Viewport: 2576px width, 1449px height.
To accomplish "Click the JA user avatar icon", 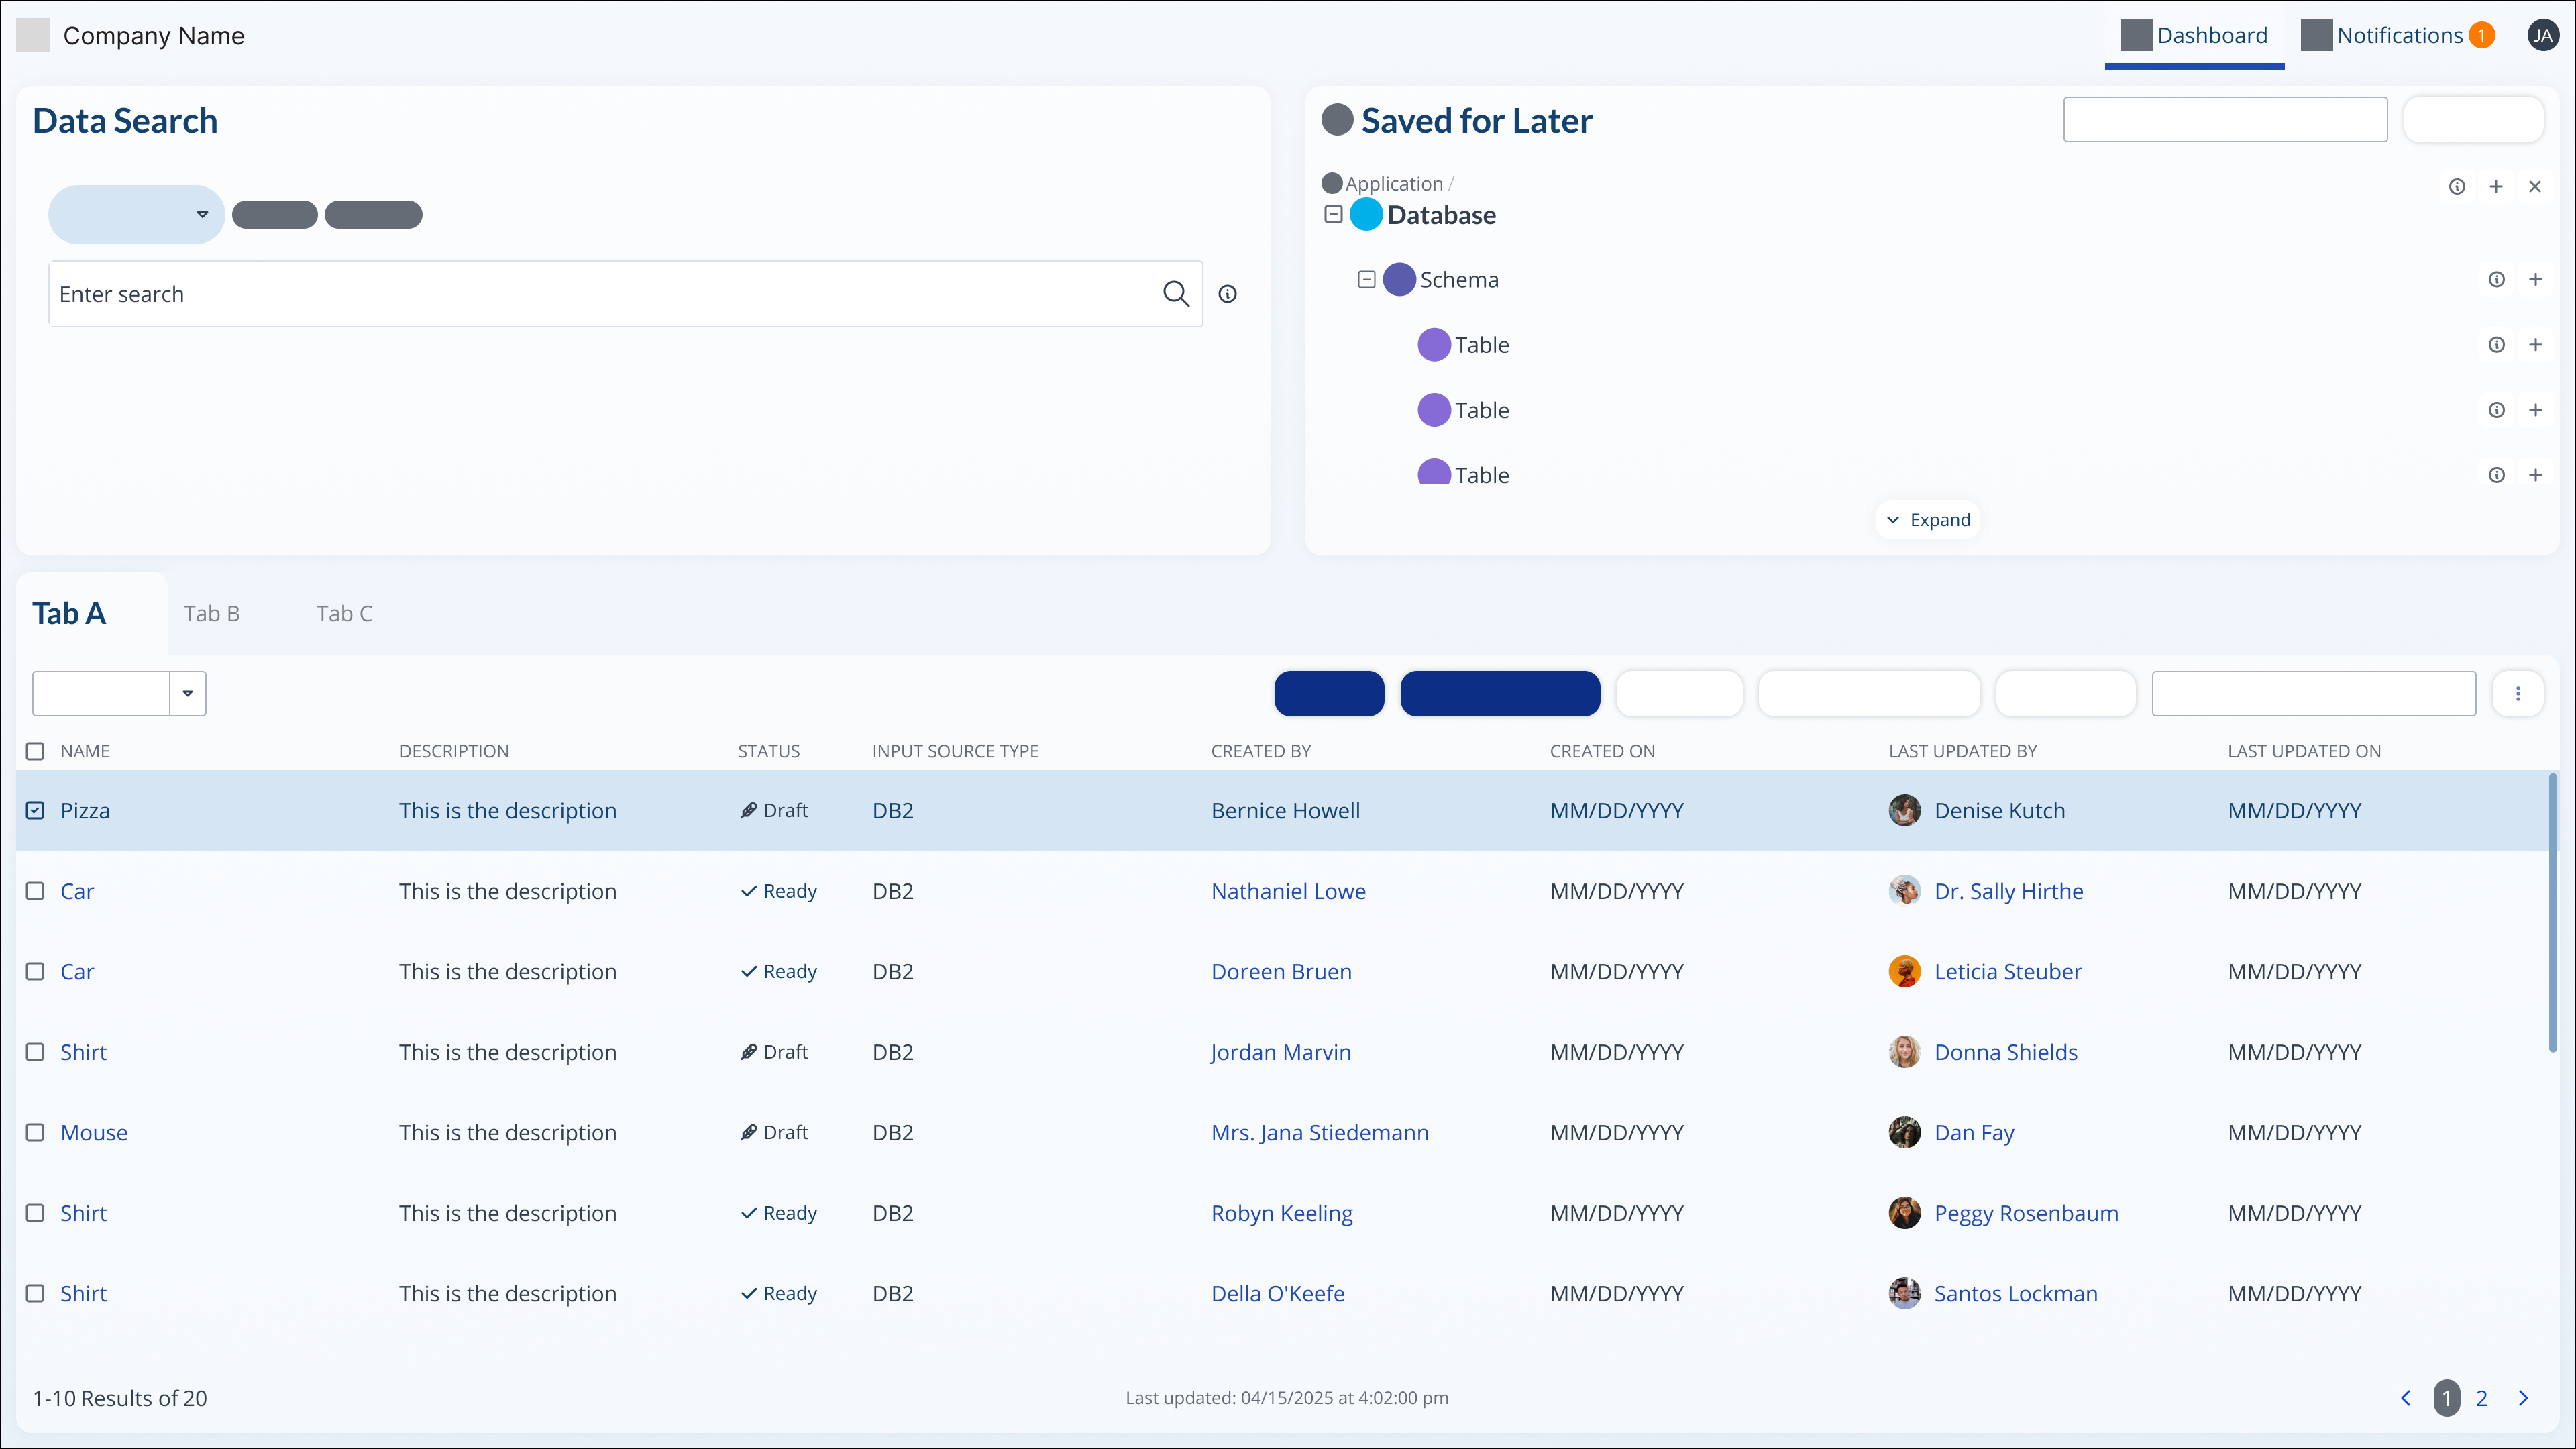I will coord(2543,34).
